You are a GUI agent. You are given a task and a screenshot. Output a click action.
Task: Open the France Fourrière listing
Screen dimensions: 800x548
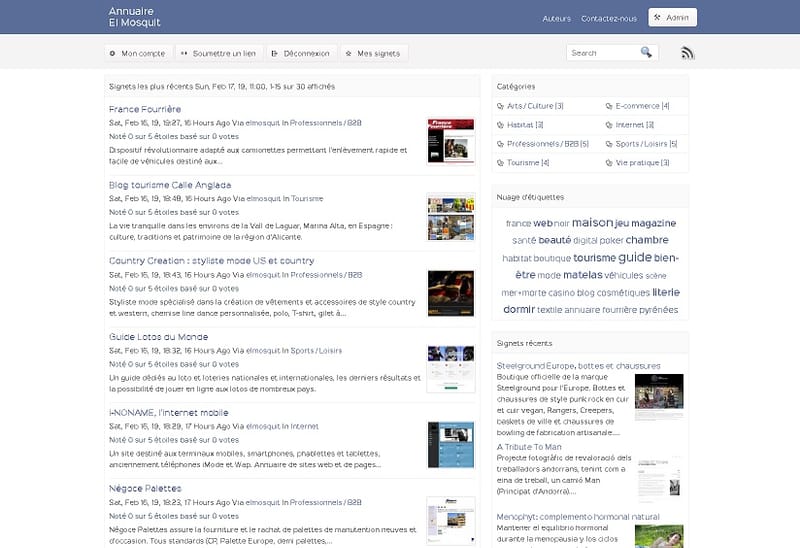point(145,109)
